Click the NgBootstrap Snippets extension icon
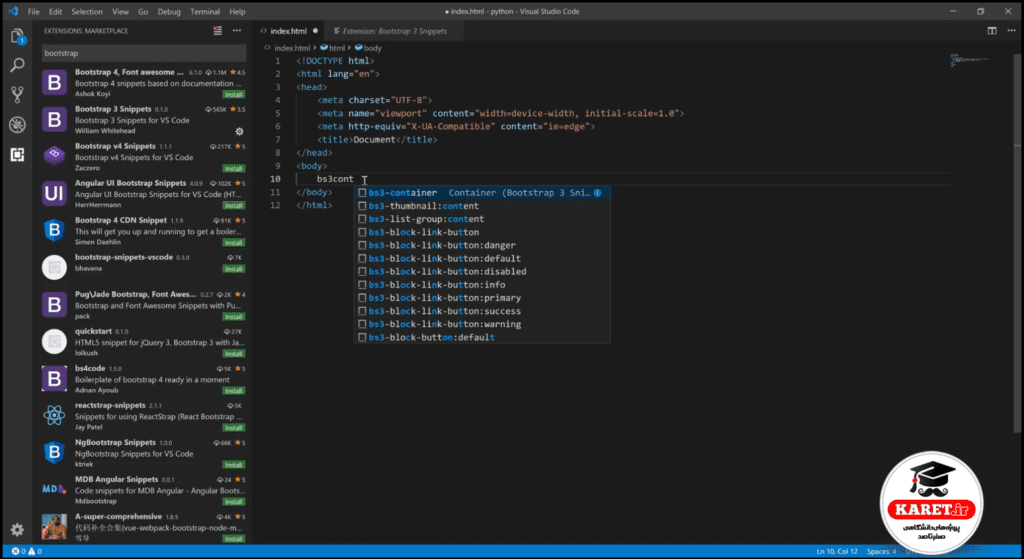This screenshot has width=1024, height=559. coord(54,453)
